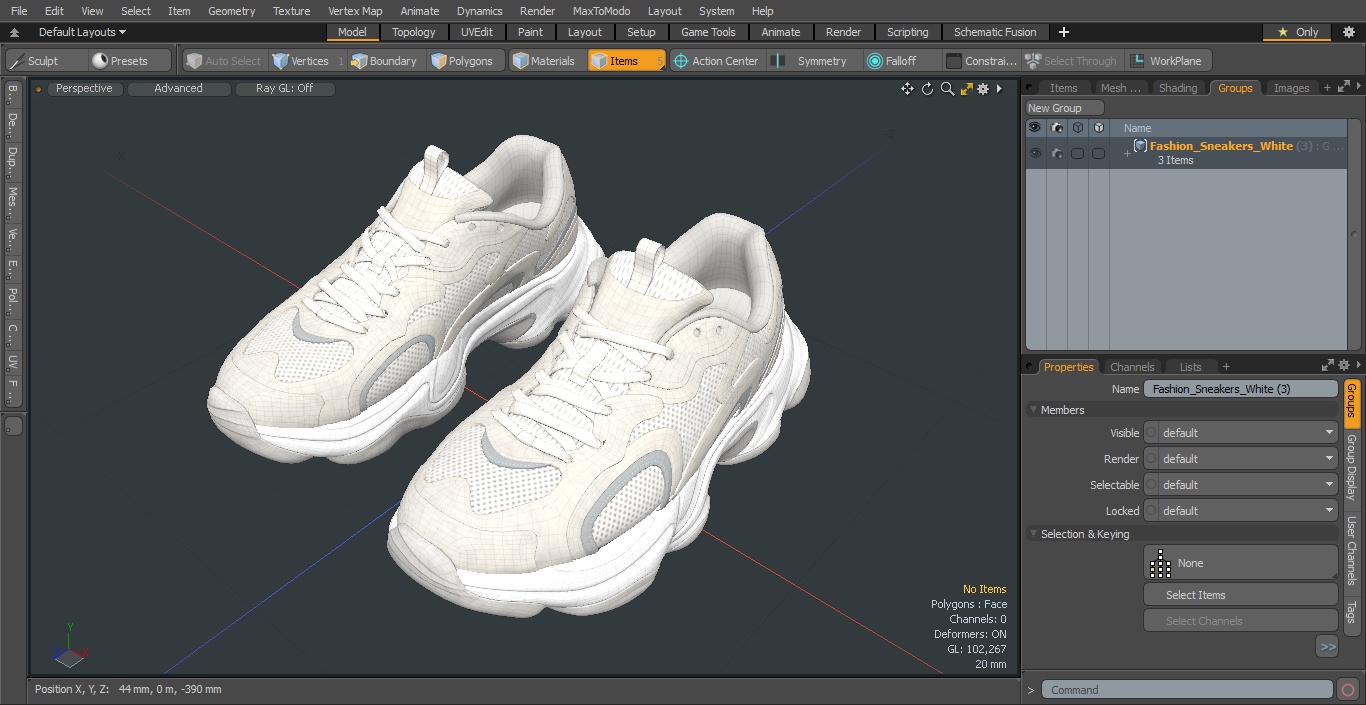Expand the Fashion_Sneakers_White group tree
Image resolution: width=1366 pixels, height=705 pixels.
pos(1127,153)
